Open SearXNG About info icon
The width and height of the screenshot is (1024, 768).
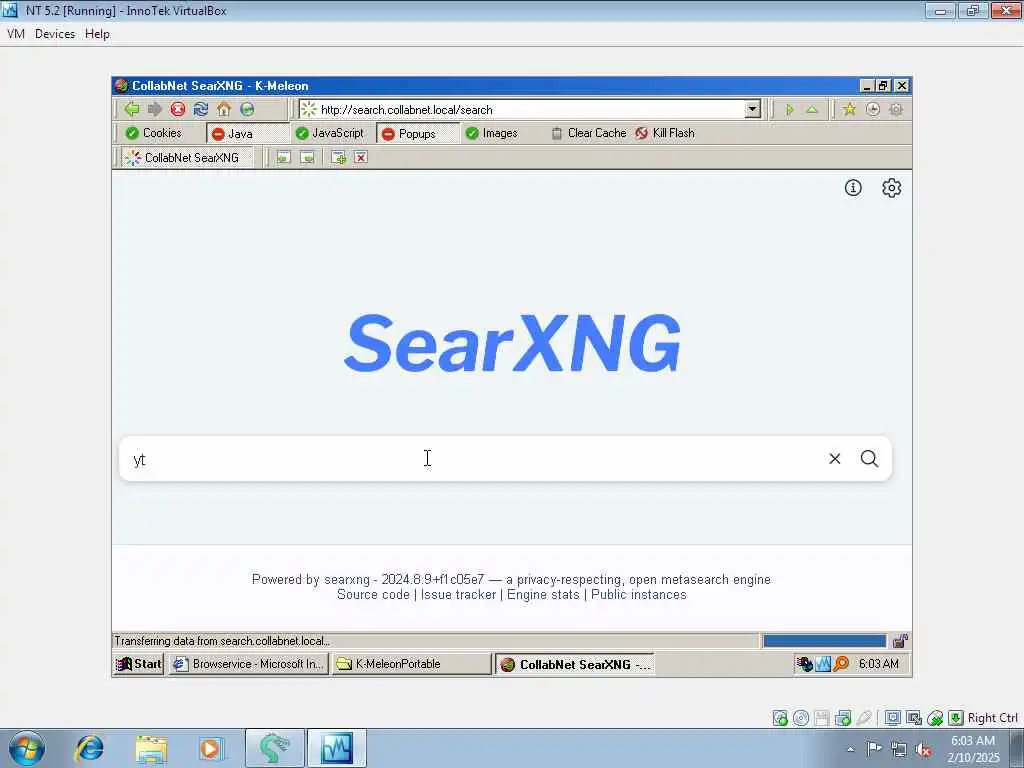[x=853, y=188]
